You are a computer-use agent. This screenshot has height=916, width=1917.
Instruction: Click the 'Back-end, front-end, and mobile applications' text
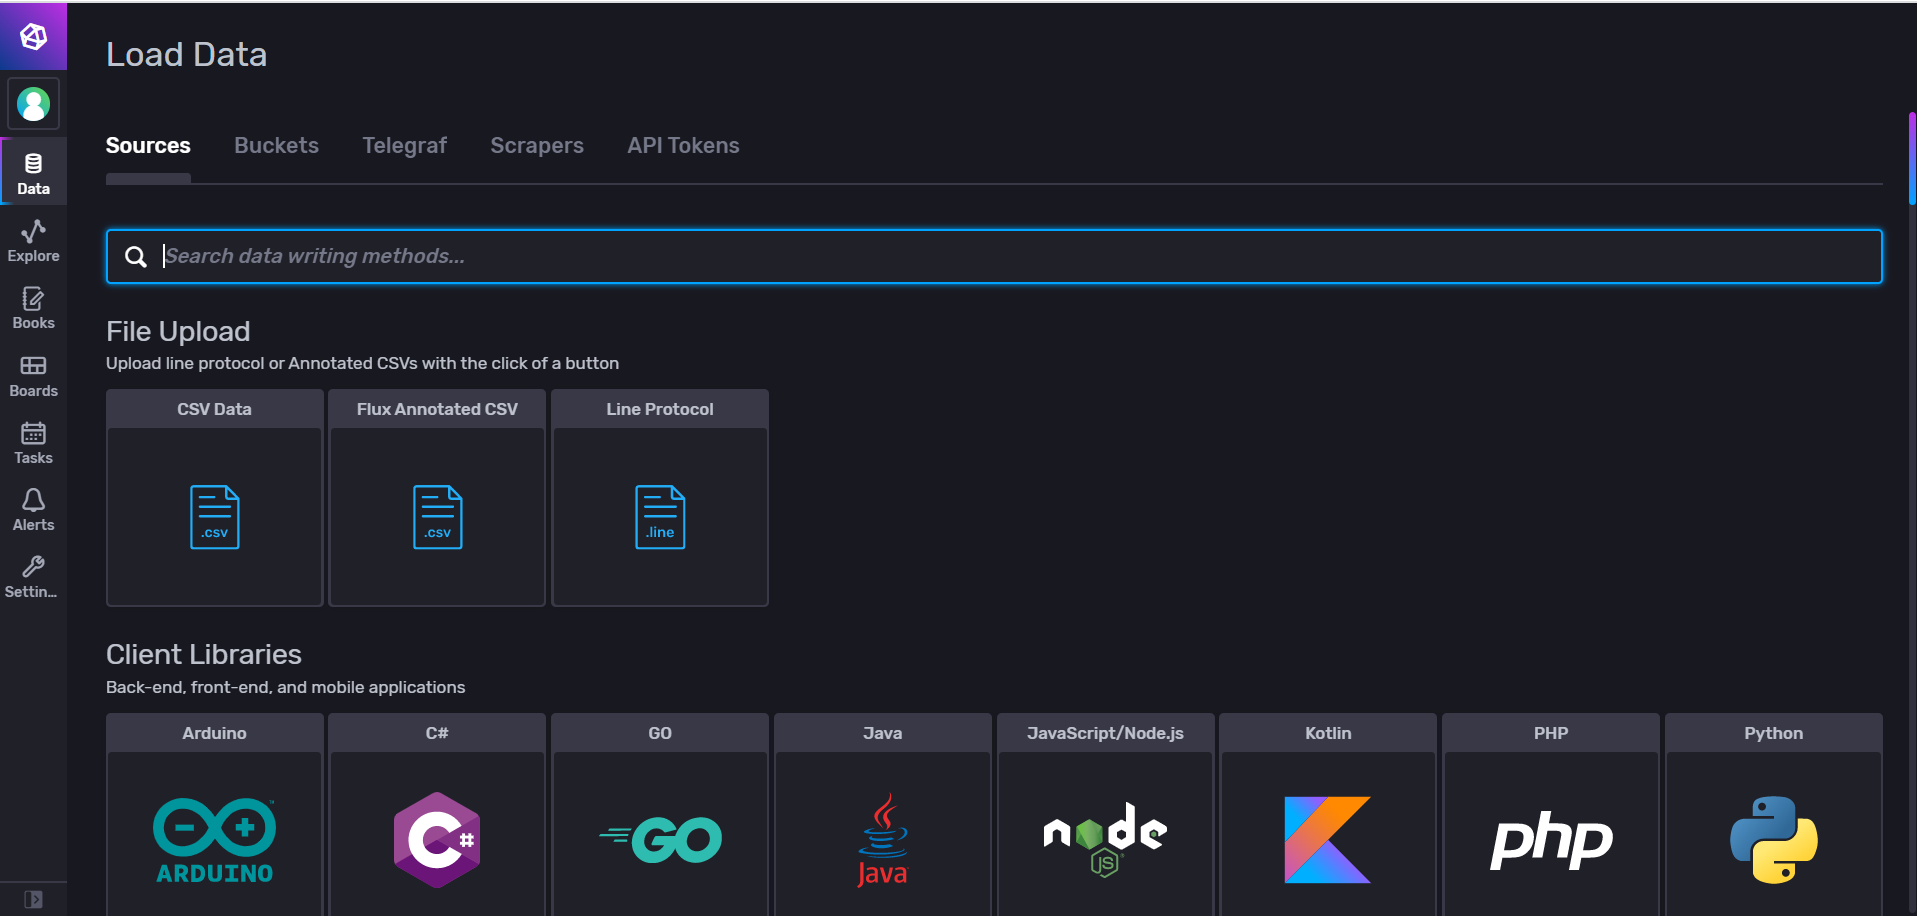(x=286, y=687)
